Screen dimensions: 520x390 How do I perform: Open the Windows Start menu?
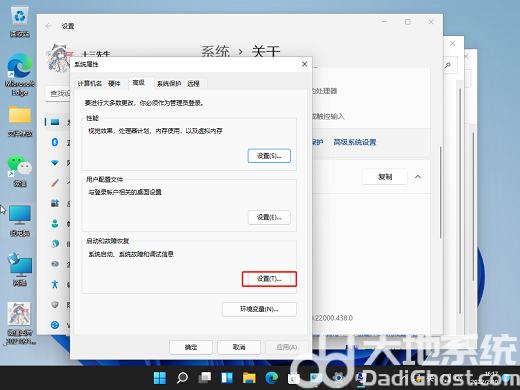[x=160, y=378]
